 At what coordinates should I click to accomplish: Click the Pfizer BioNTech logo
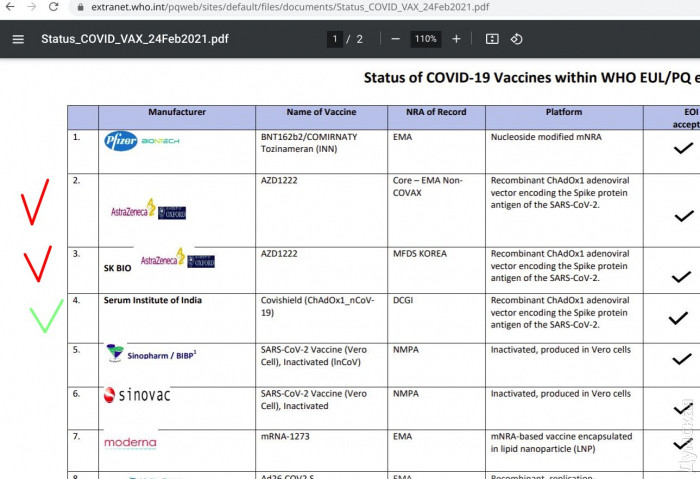coord(141,141)
